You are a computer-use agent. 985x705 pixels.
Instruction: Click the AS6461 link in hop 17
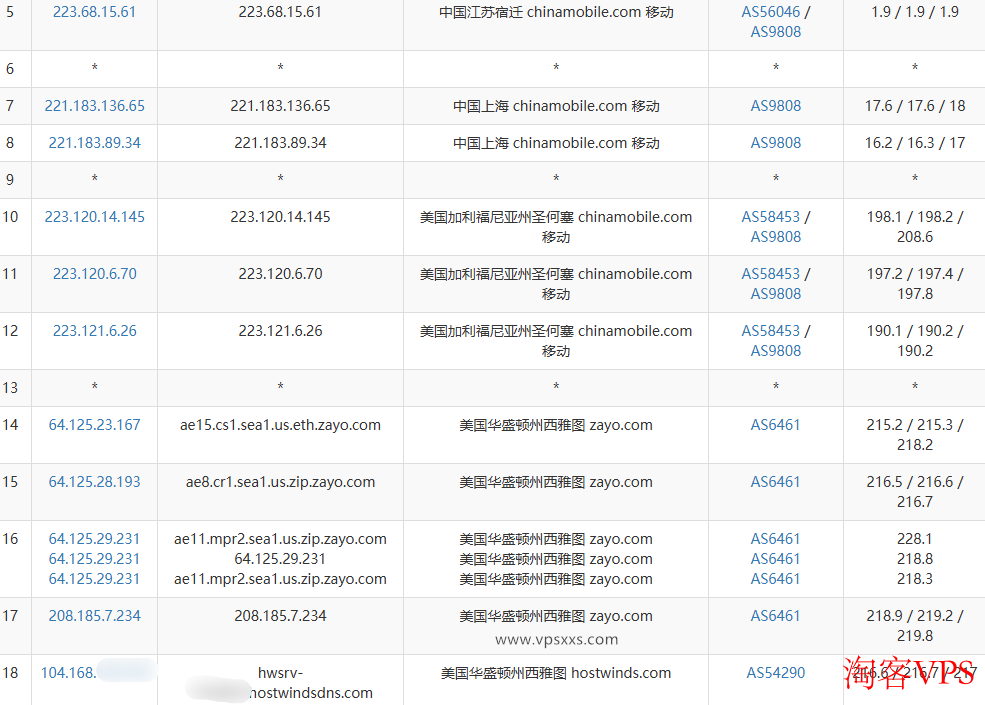click(776, 616)
